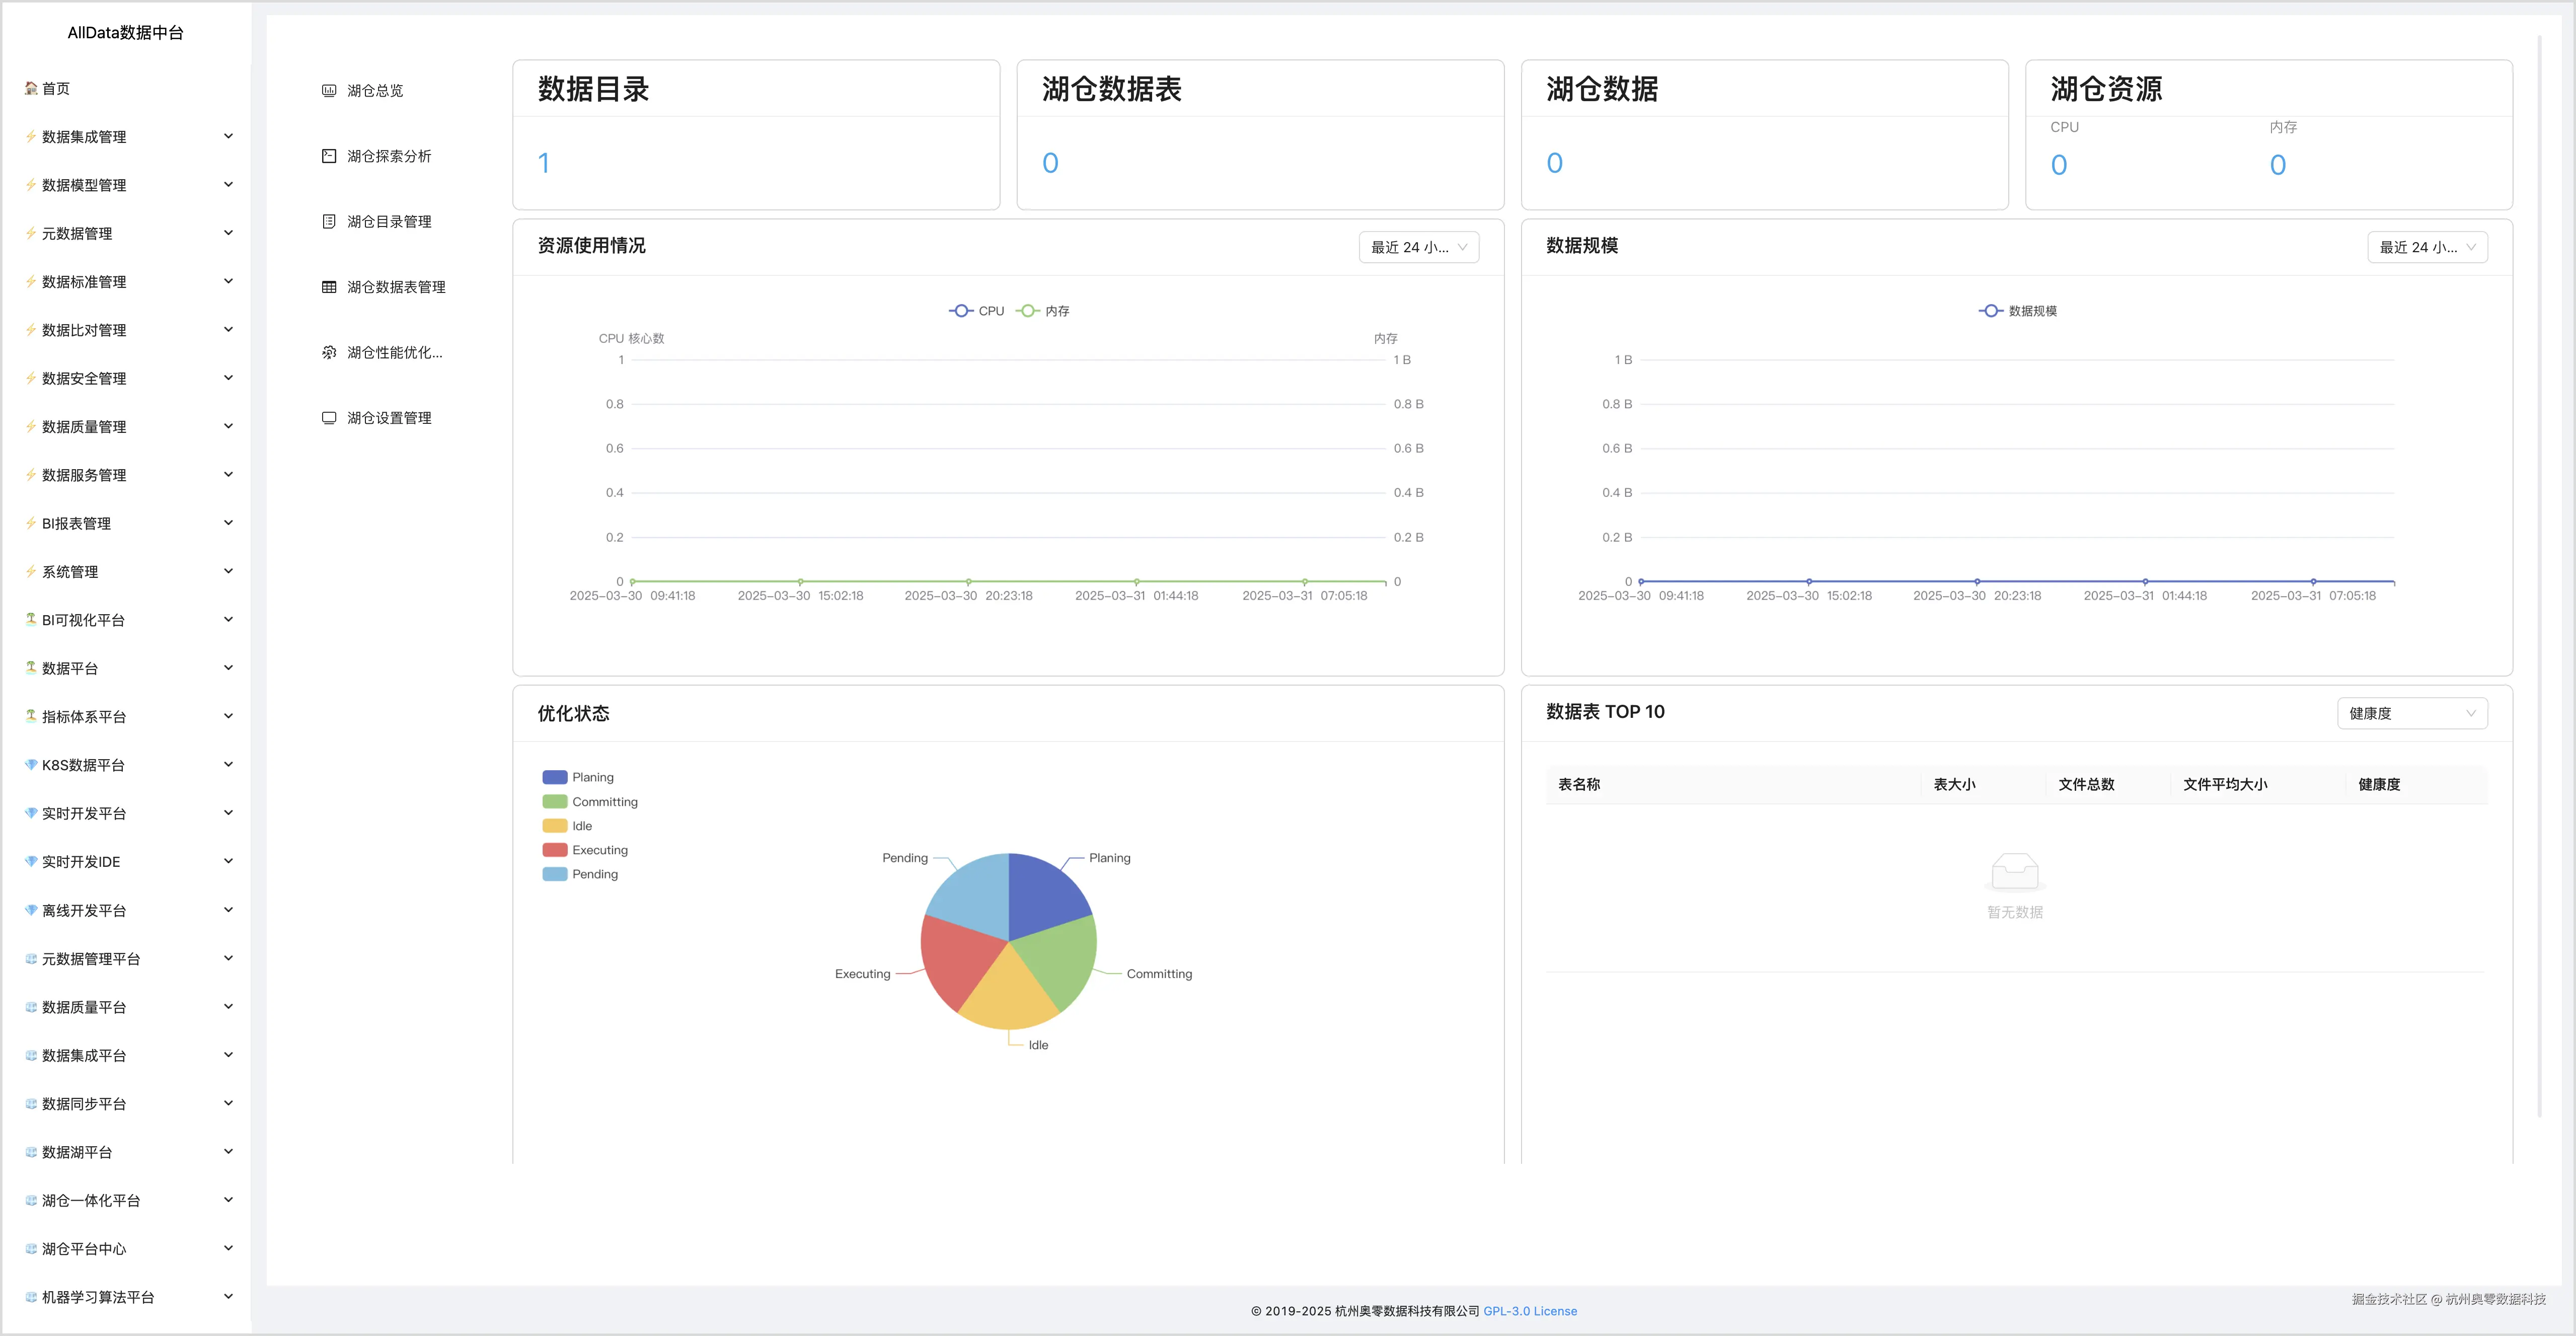The image size is (2576, 1336).
Task: Open the GPL-3.0 License link
Action: point(1529,1311)
